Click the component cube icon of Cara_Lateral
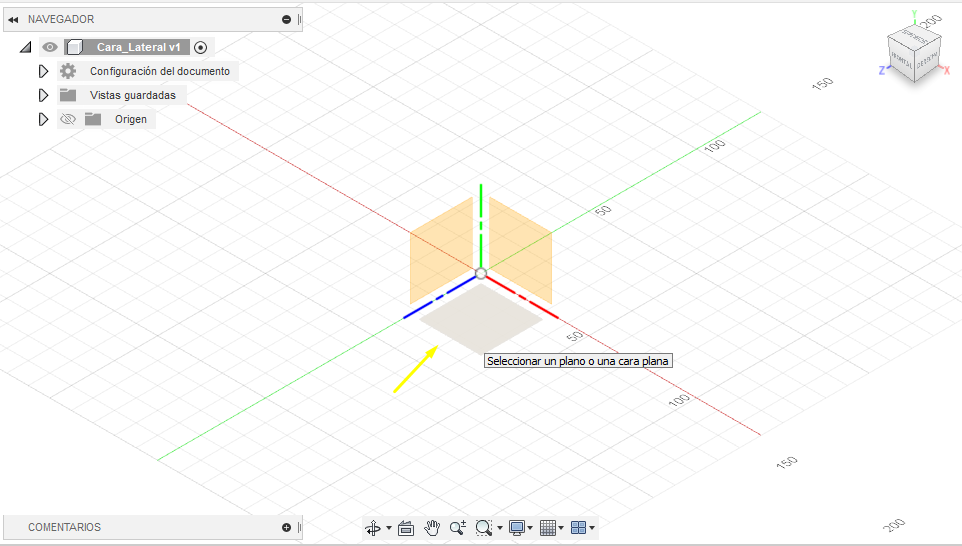 [75, 47]
